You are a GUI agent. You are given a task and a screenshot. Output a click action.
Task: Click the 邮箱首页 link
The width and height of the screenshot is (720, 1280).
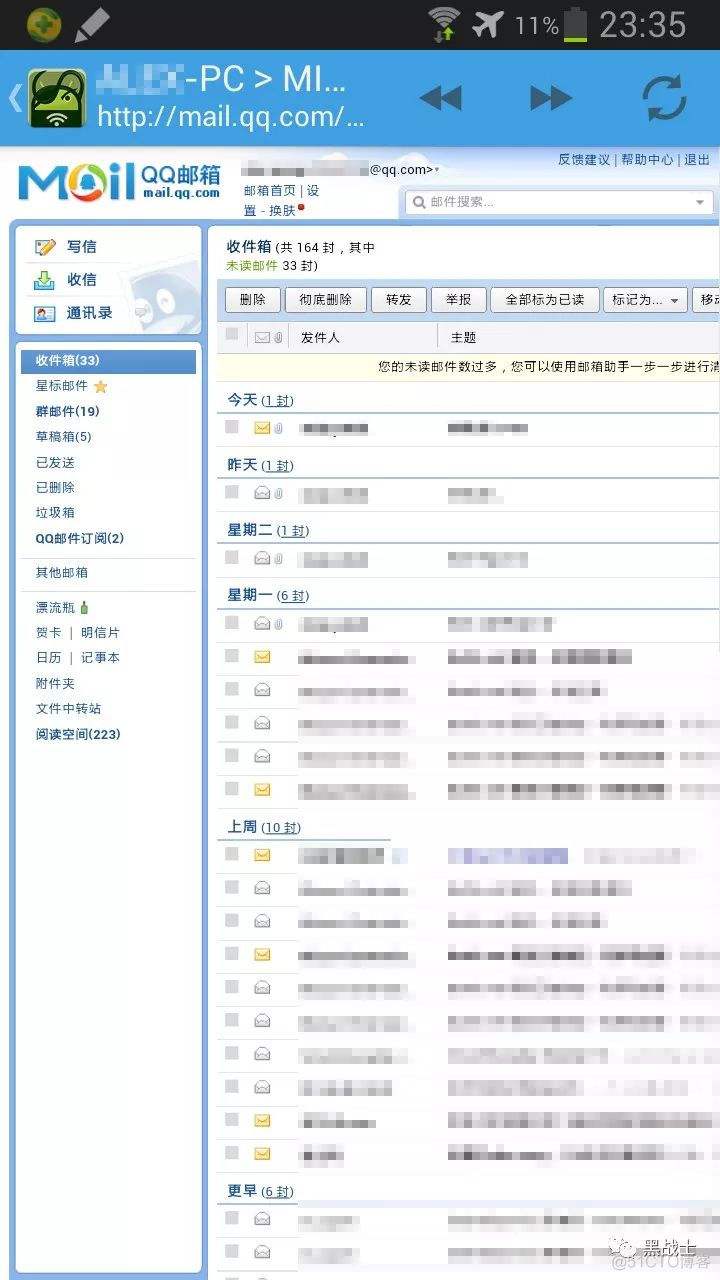click(x=270, y=191)
